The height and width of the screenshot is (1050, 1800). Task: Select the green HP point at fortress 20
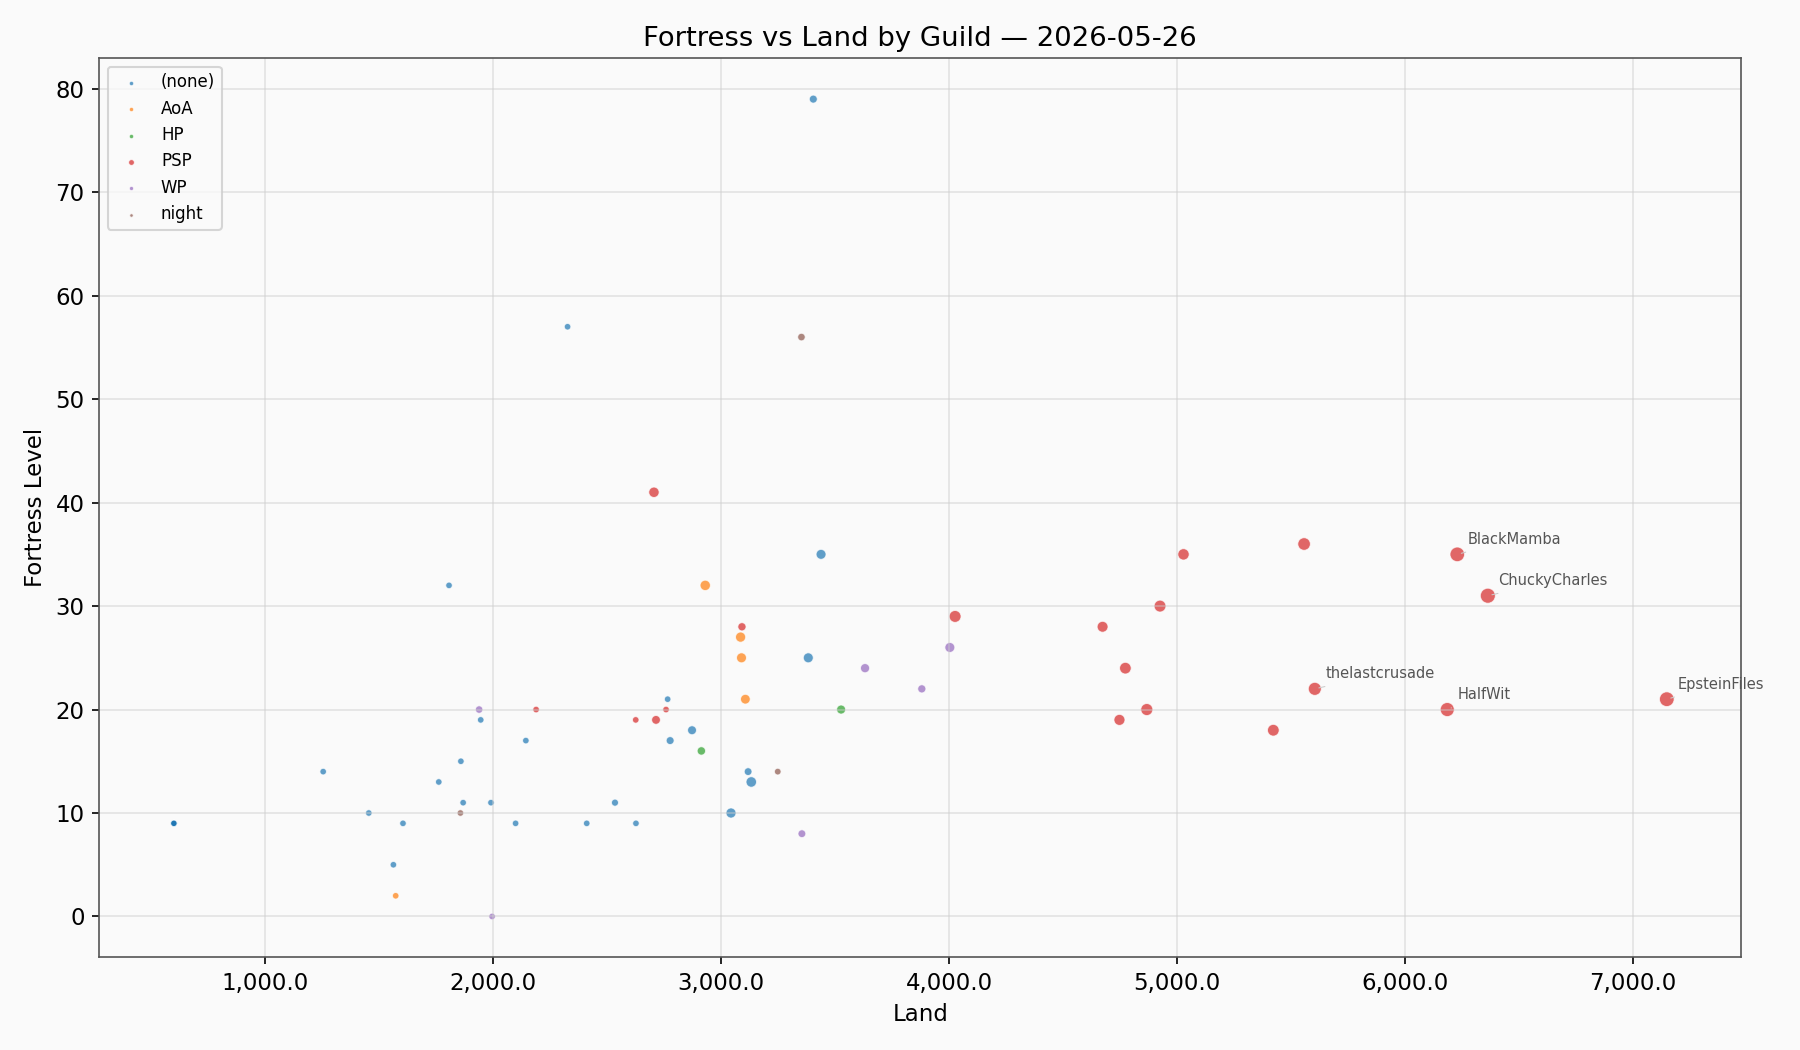pos(841,709)
